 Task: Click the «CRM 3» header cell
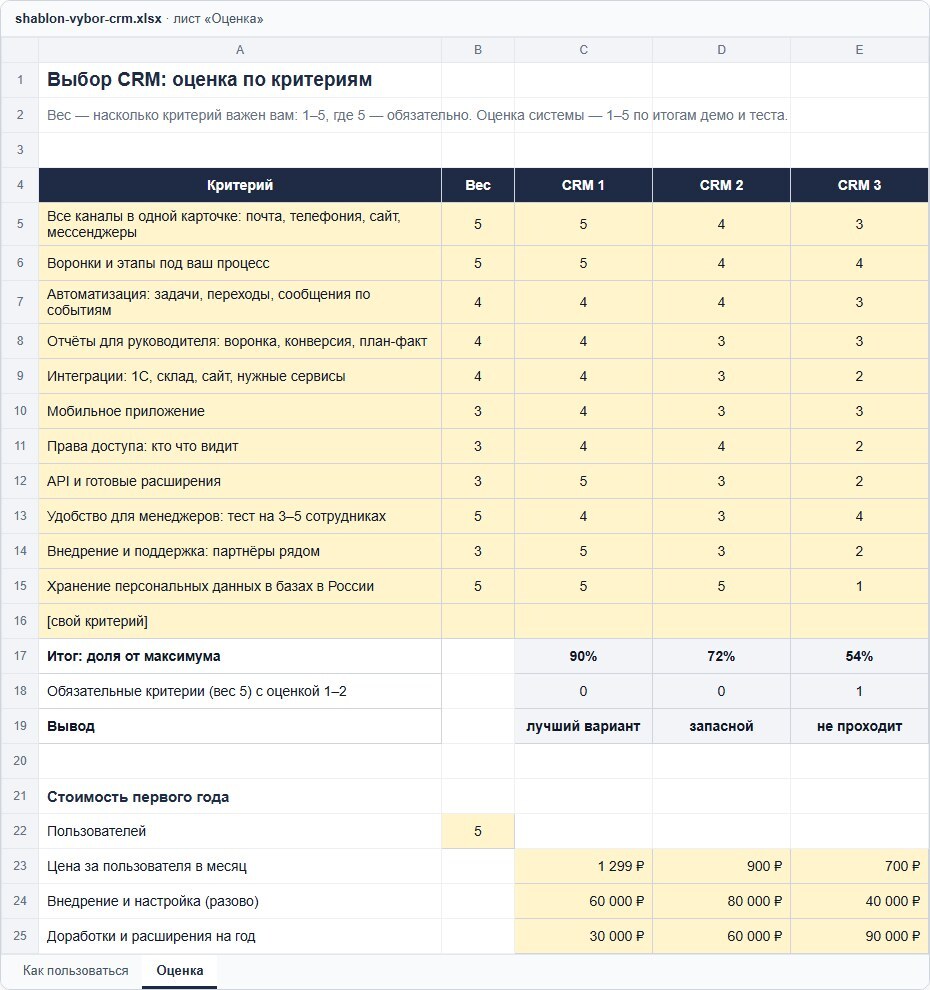(x=859, y=185)
